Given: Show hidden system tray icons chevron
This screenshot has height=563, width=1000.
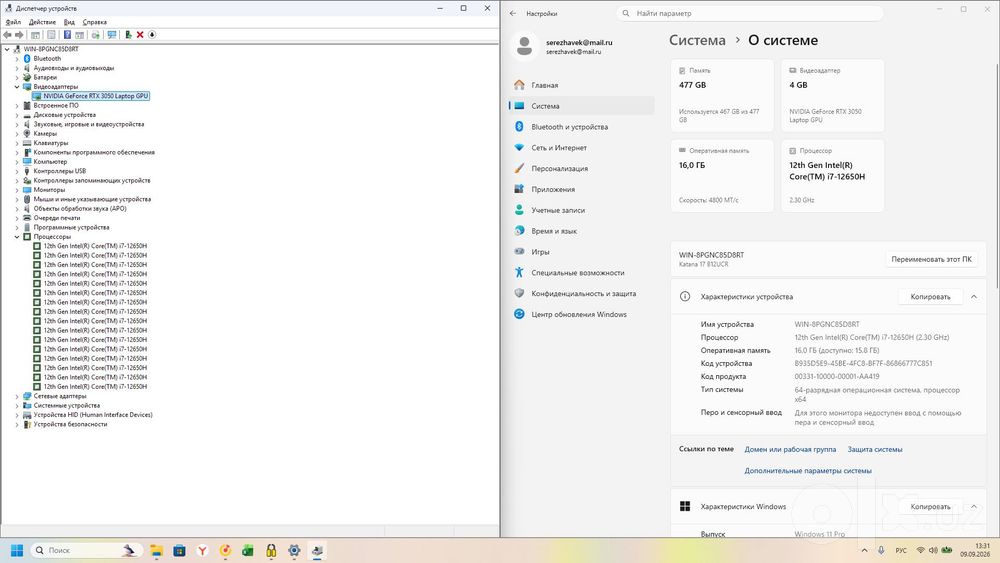Looking at the screenshot, I should (864, 550).
